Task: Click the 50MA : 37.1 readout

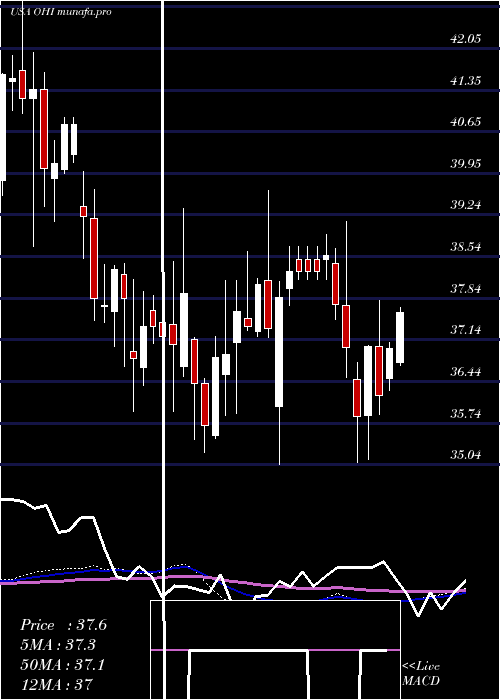Action: (x=62, y=665)
